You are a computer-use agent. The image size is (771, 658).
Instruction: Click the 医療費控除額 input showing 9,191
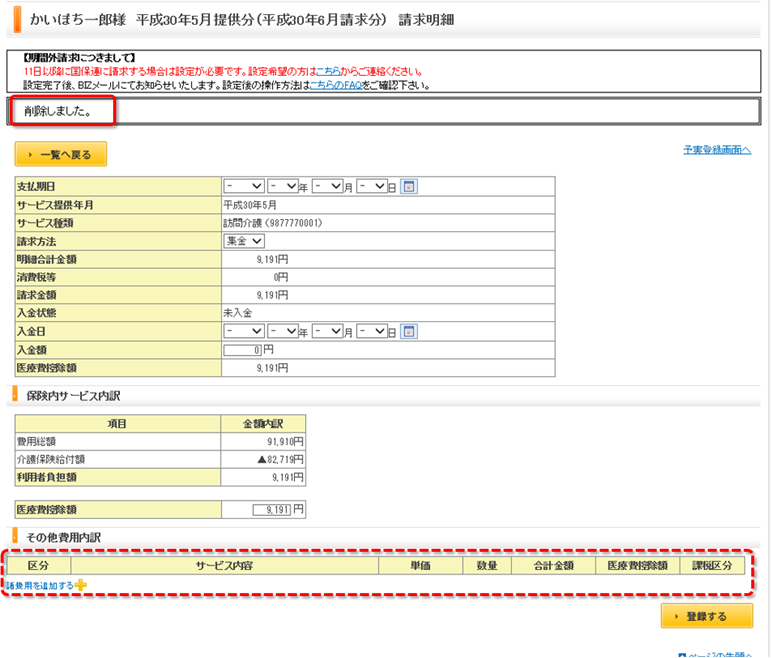pos(271,510)
